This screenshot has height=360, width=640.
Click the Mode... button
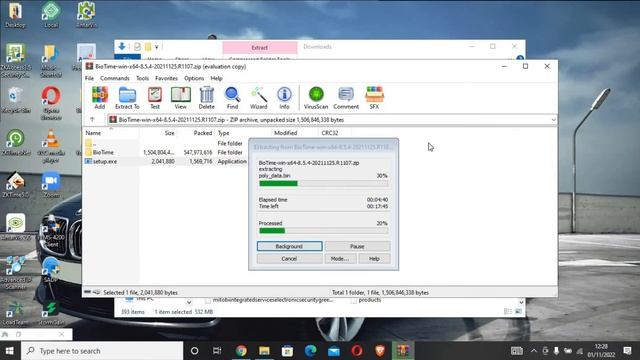point(340,258)
